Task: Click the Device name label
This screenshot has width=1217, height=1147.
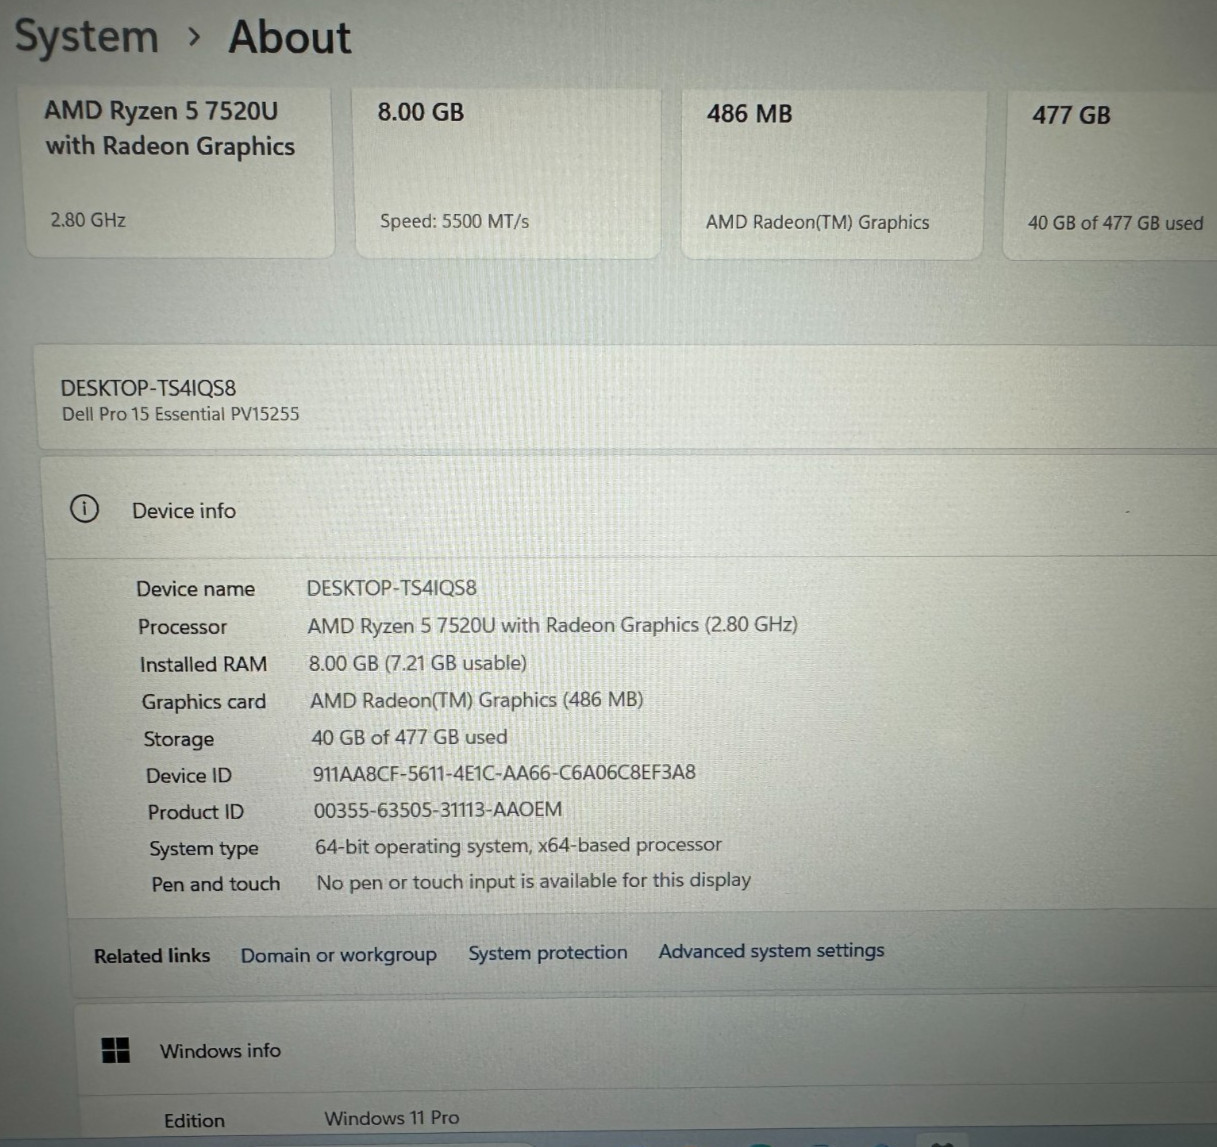Action: (x=195, y=589)
